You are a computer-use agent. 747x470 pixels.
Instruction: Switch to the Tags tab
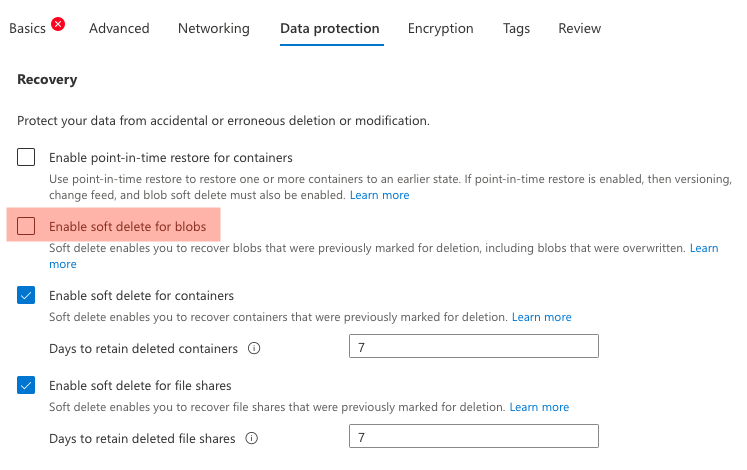[x=517, y=29]
